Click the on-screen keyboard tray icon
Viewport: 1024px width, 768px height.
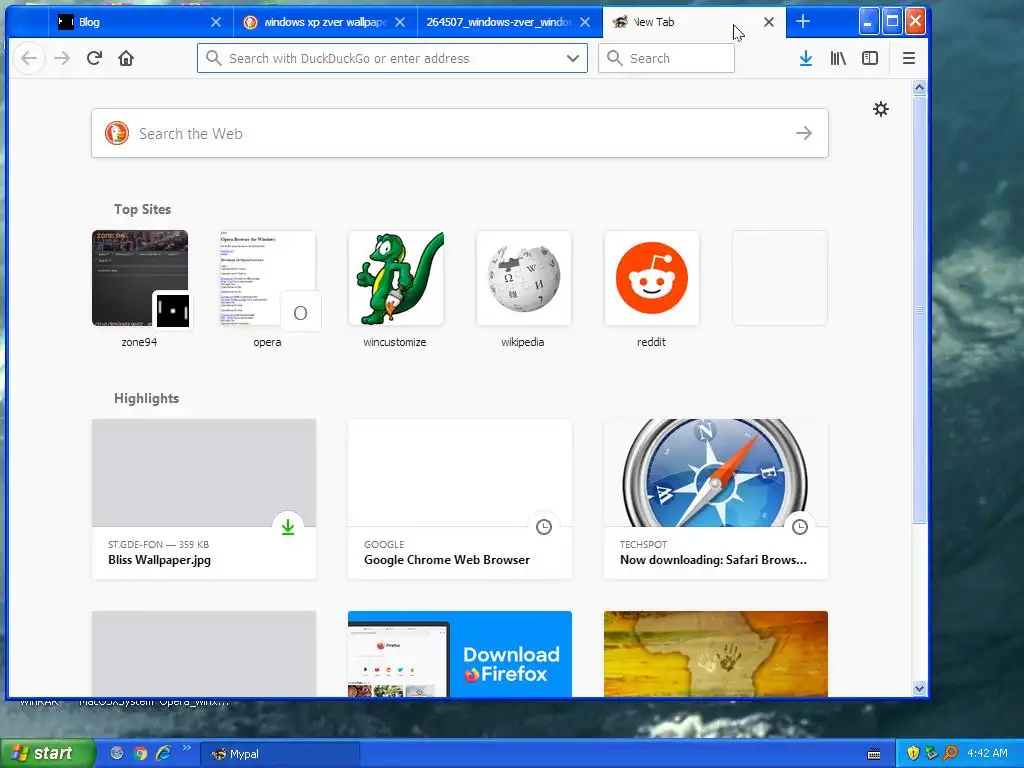tap(874, 755)
